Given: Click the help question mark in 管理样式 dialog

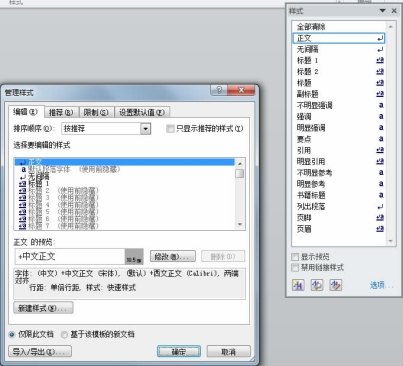Looking at the screenshot, I should [219, 90].
